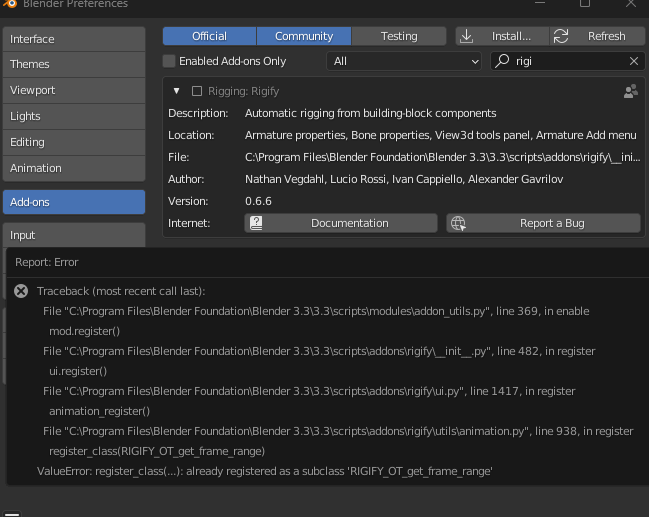This screenshot has width=649, height=517.
Task: Click the Rigify file path text
Action: [x=442, y=157]
